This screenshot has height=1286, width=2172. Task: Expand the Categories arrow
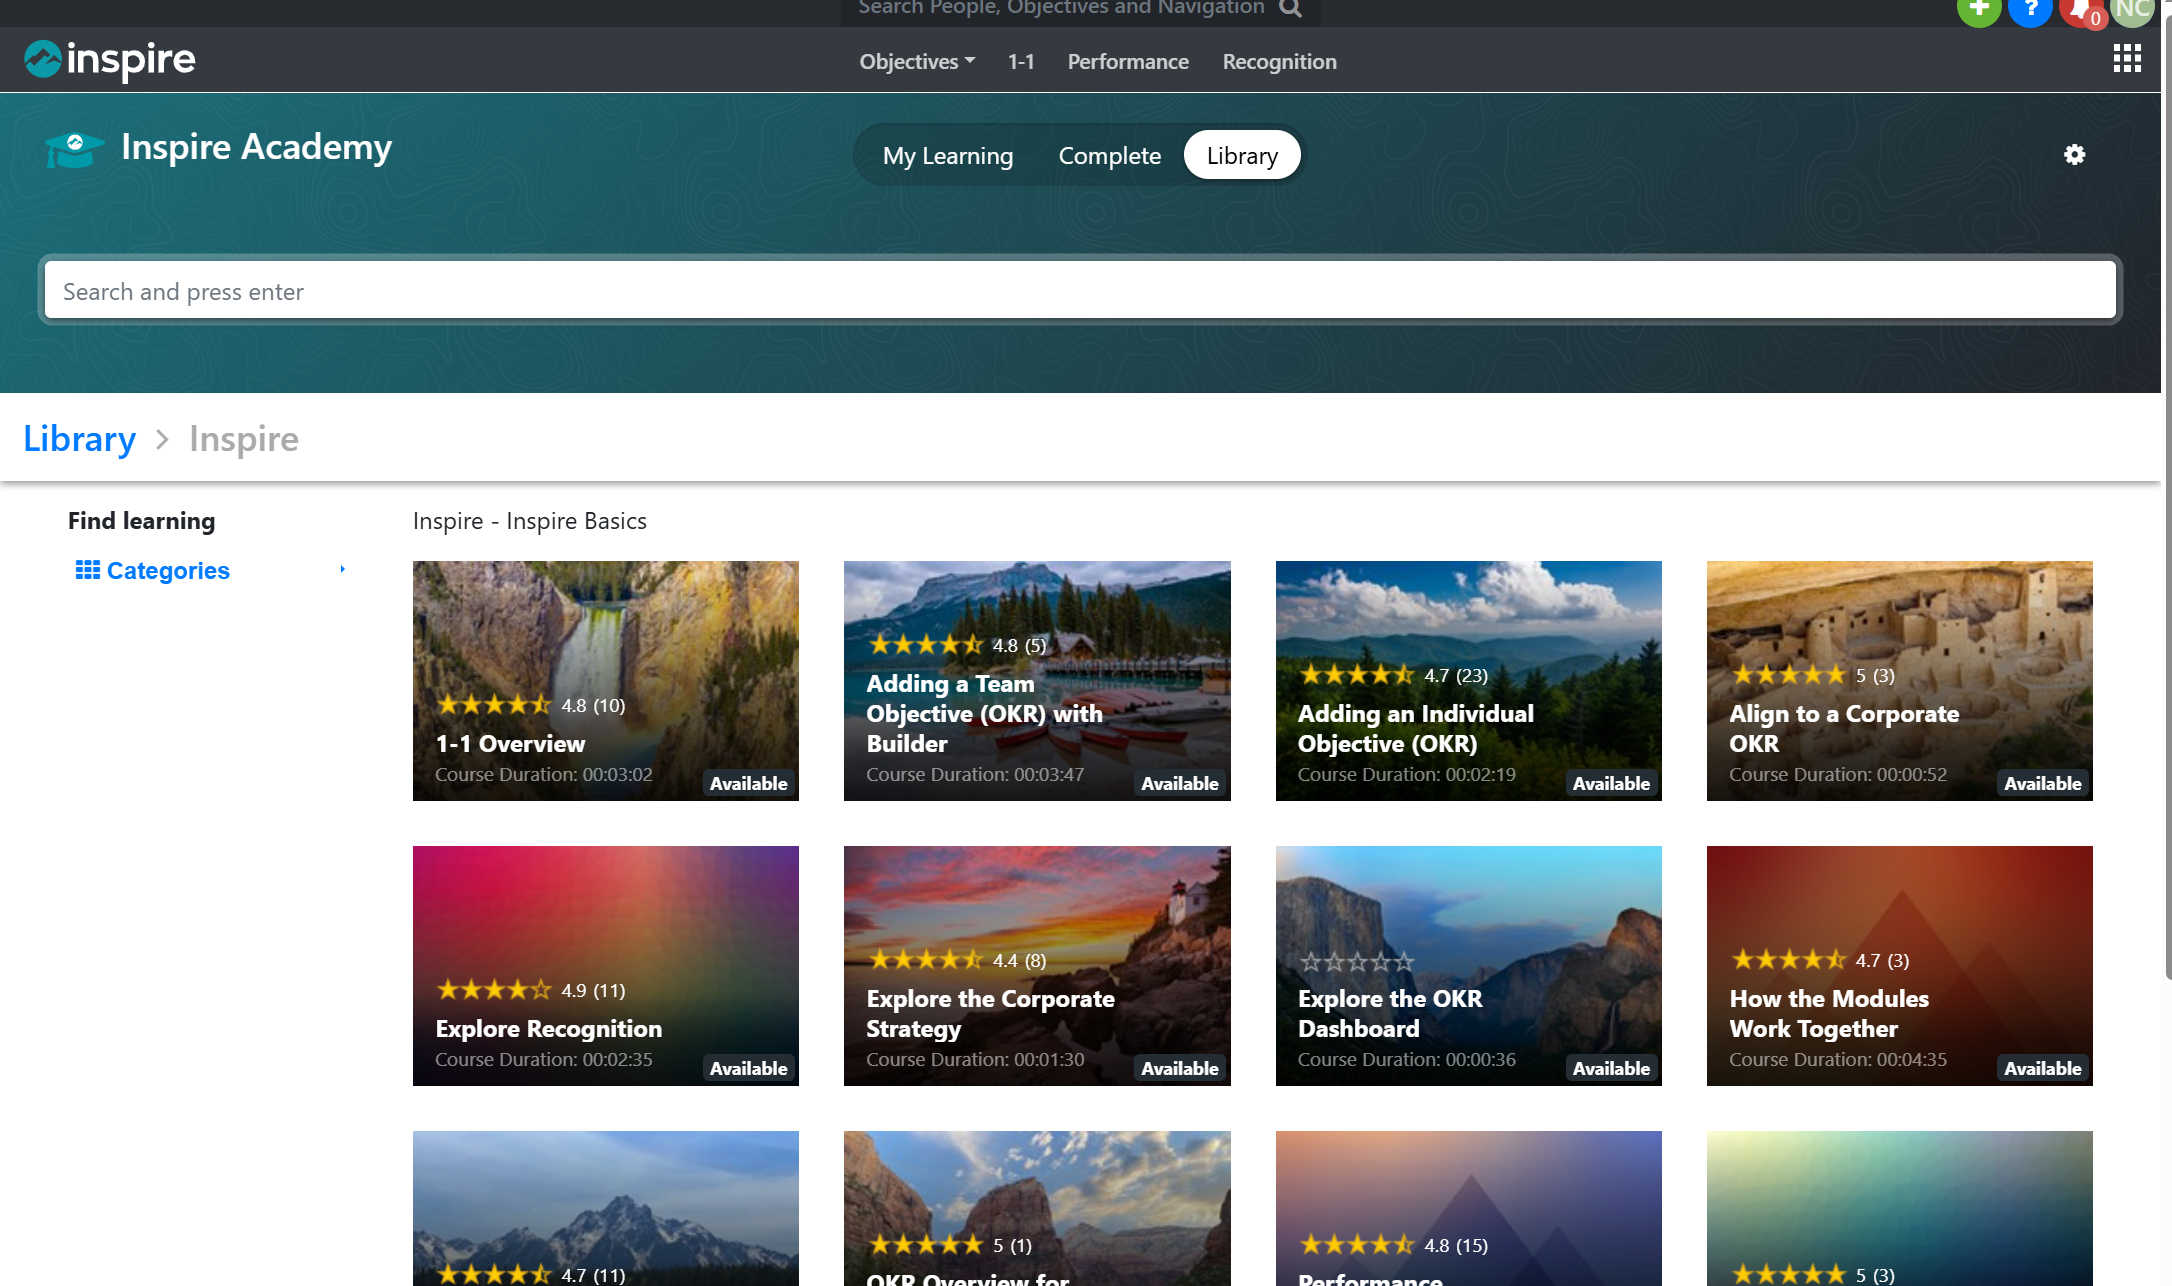point(343,569)
